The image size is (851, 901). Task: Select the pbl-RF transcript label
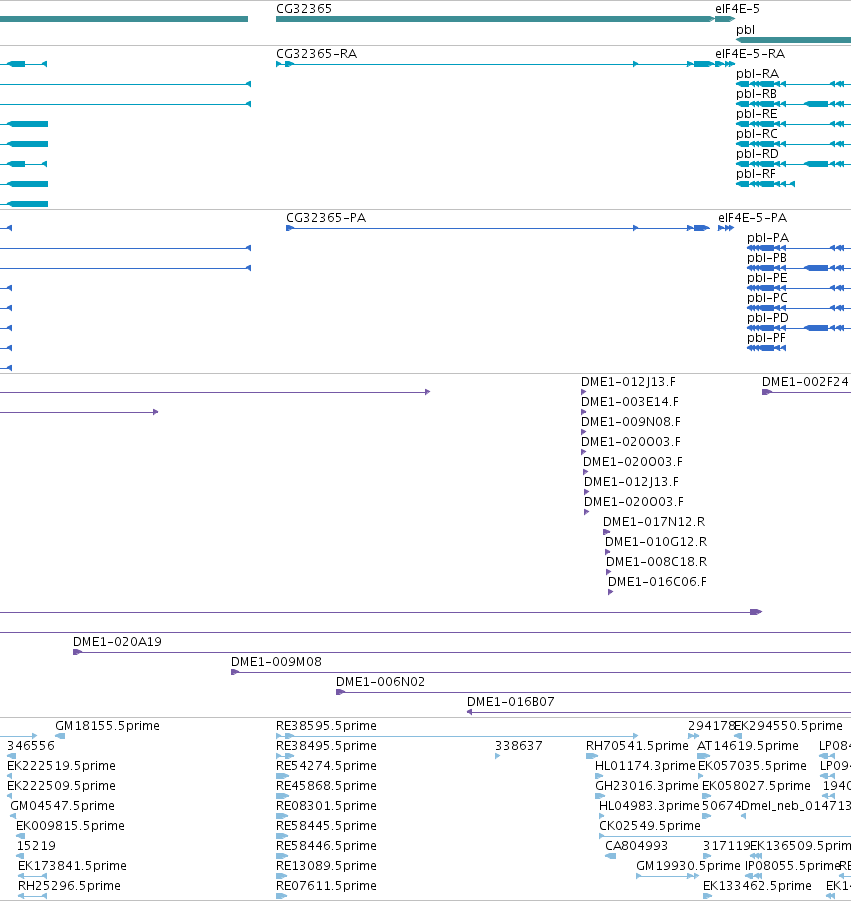[756, 174]
